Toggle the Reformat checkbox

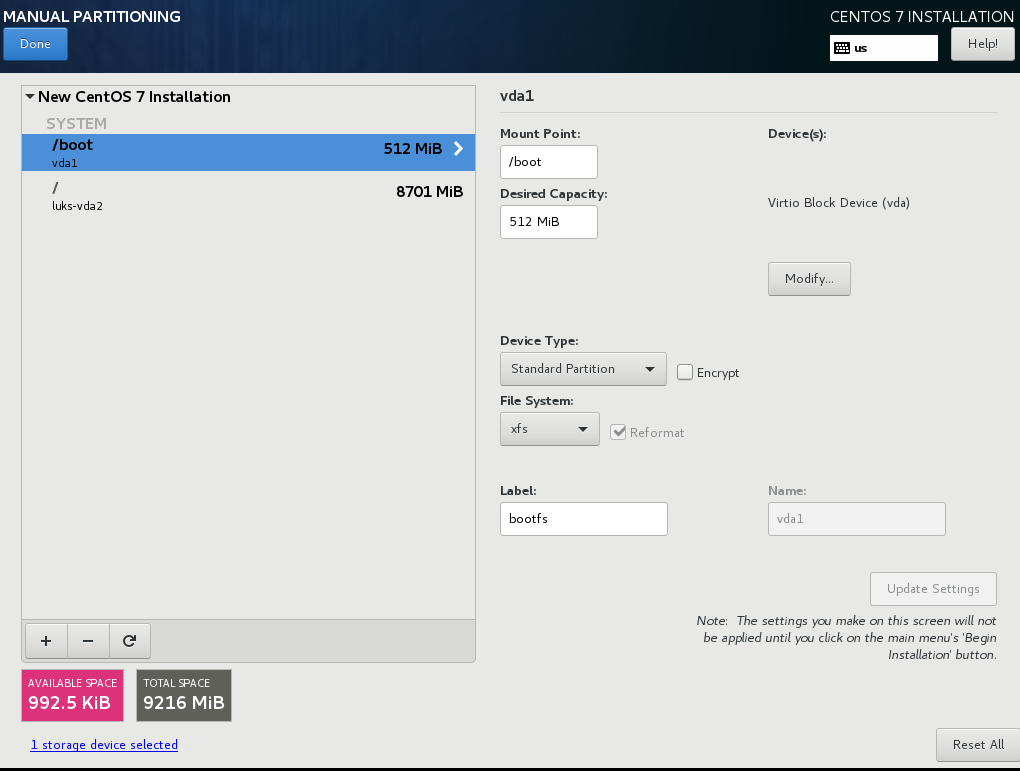618,432
